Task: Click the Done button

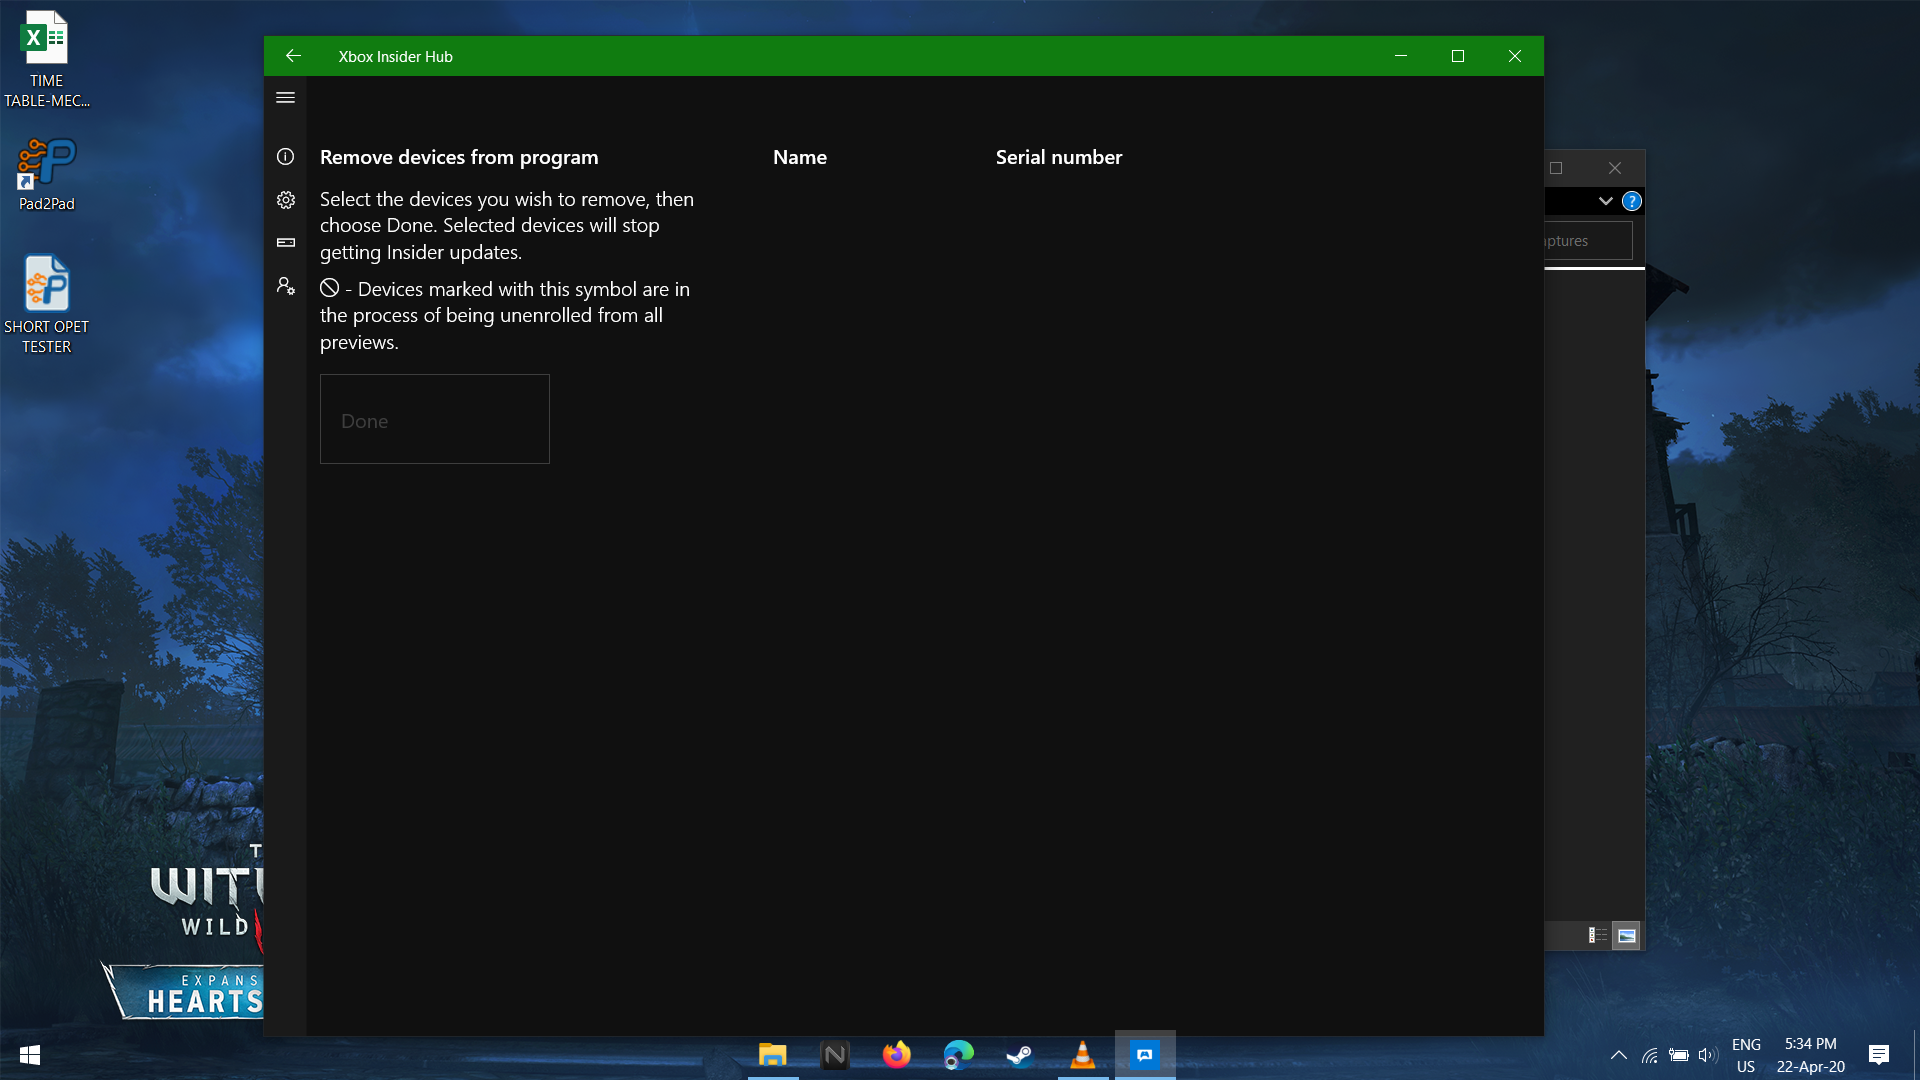Action: pyautogui.click(x=434, y=419)
